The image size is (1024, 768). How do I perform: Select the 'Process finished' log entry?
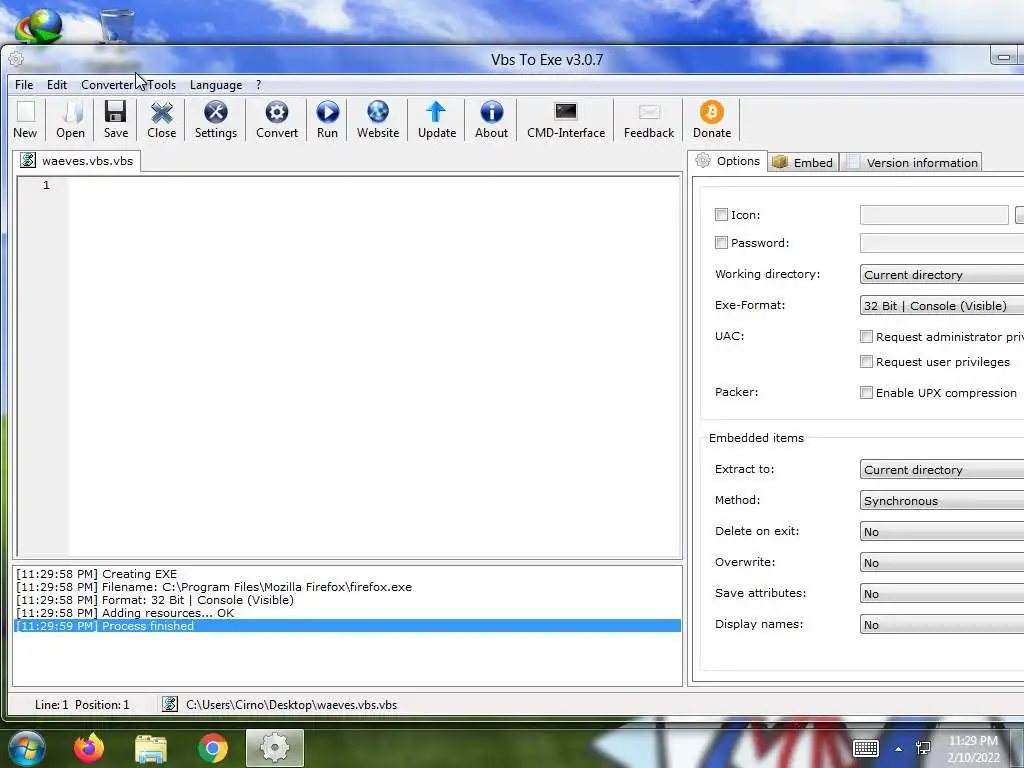tap(347, 626)
